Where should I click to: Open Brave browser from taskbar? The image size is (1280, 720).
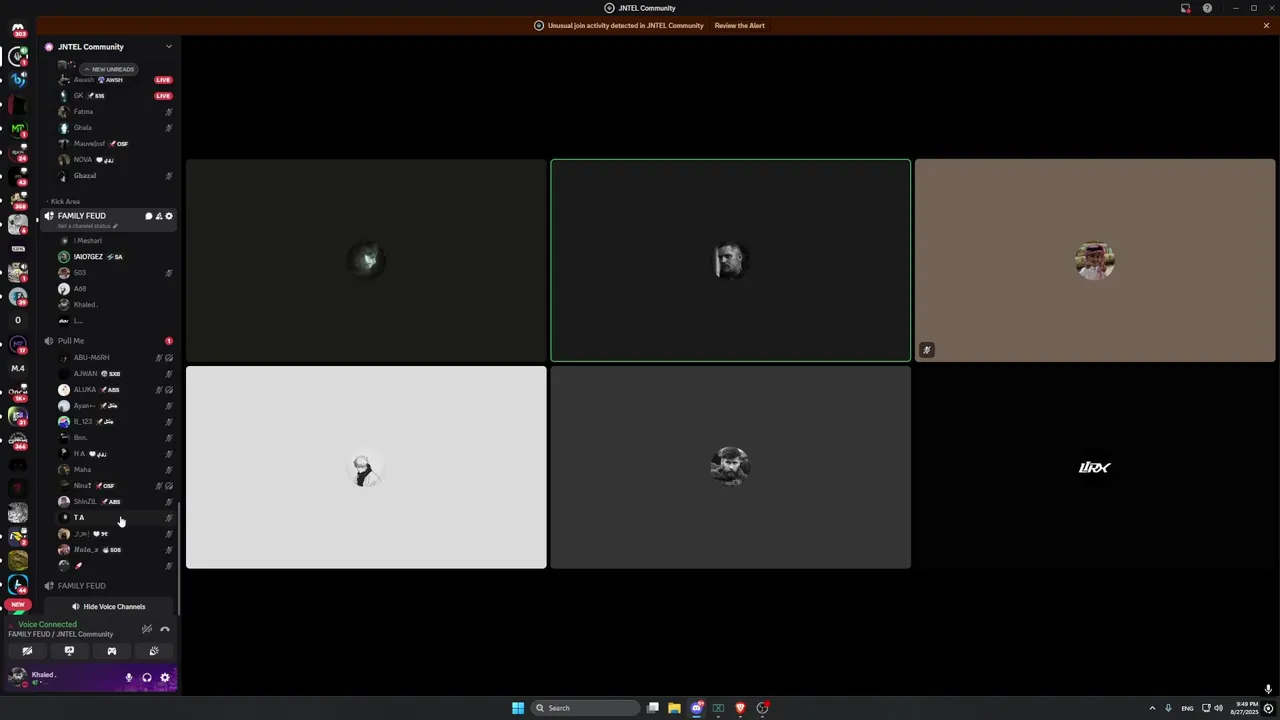point(740,708)
